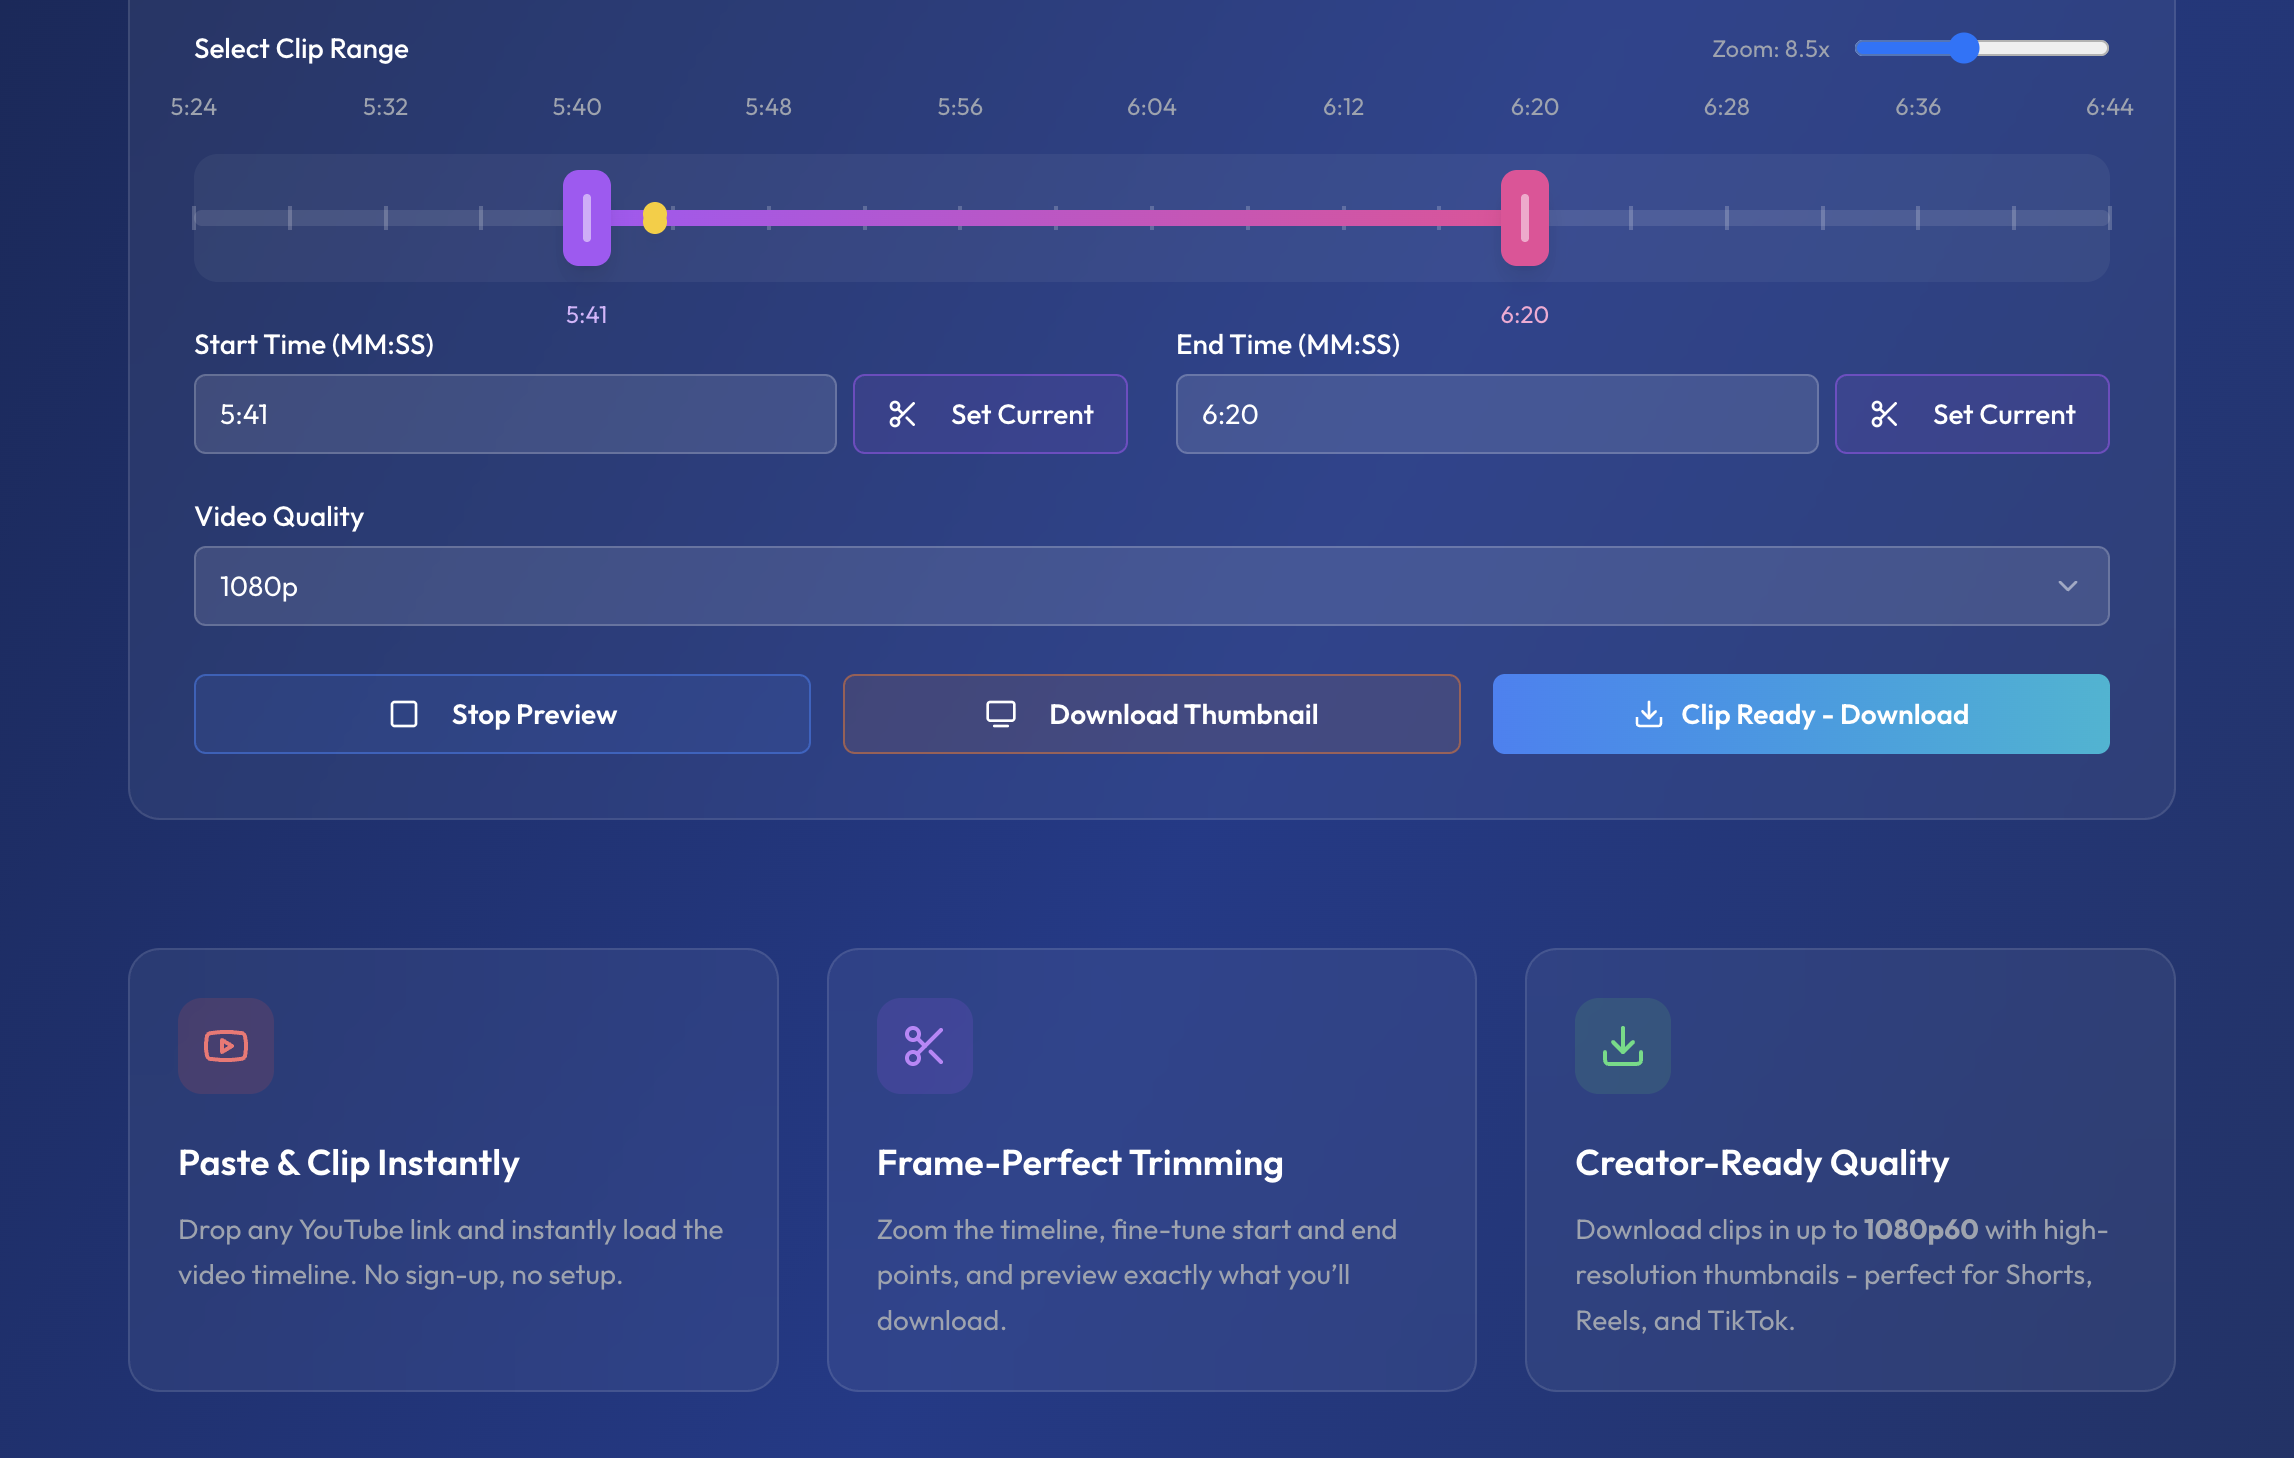Toggle Stop Preview off
This screenshot has height=1458, width=2294.
click(x=502, y=714)
